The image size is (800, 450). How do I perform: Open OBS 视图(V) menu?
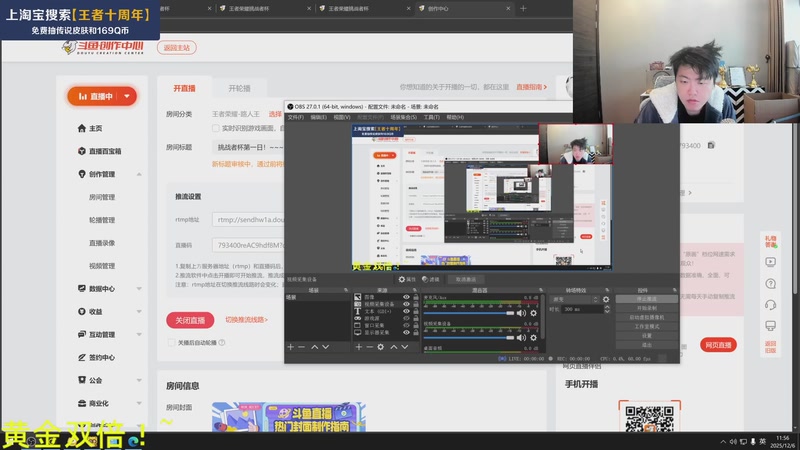click(x=342, y=117)
